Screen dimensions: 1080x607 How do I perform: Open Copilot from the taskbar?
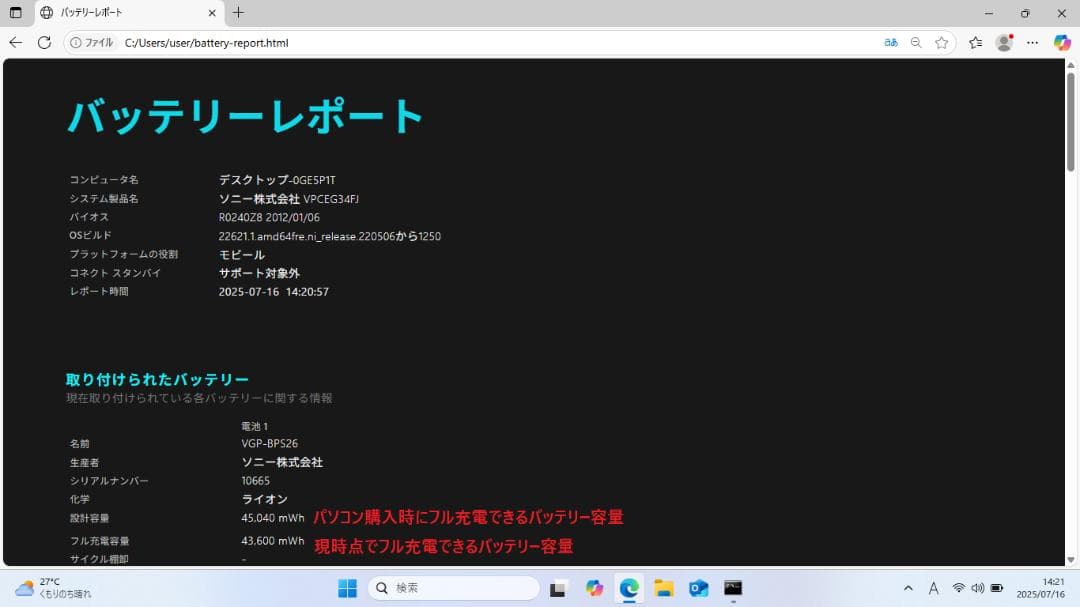[593, 588]
